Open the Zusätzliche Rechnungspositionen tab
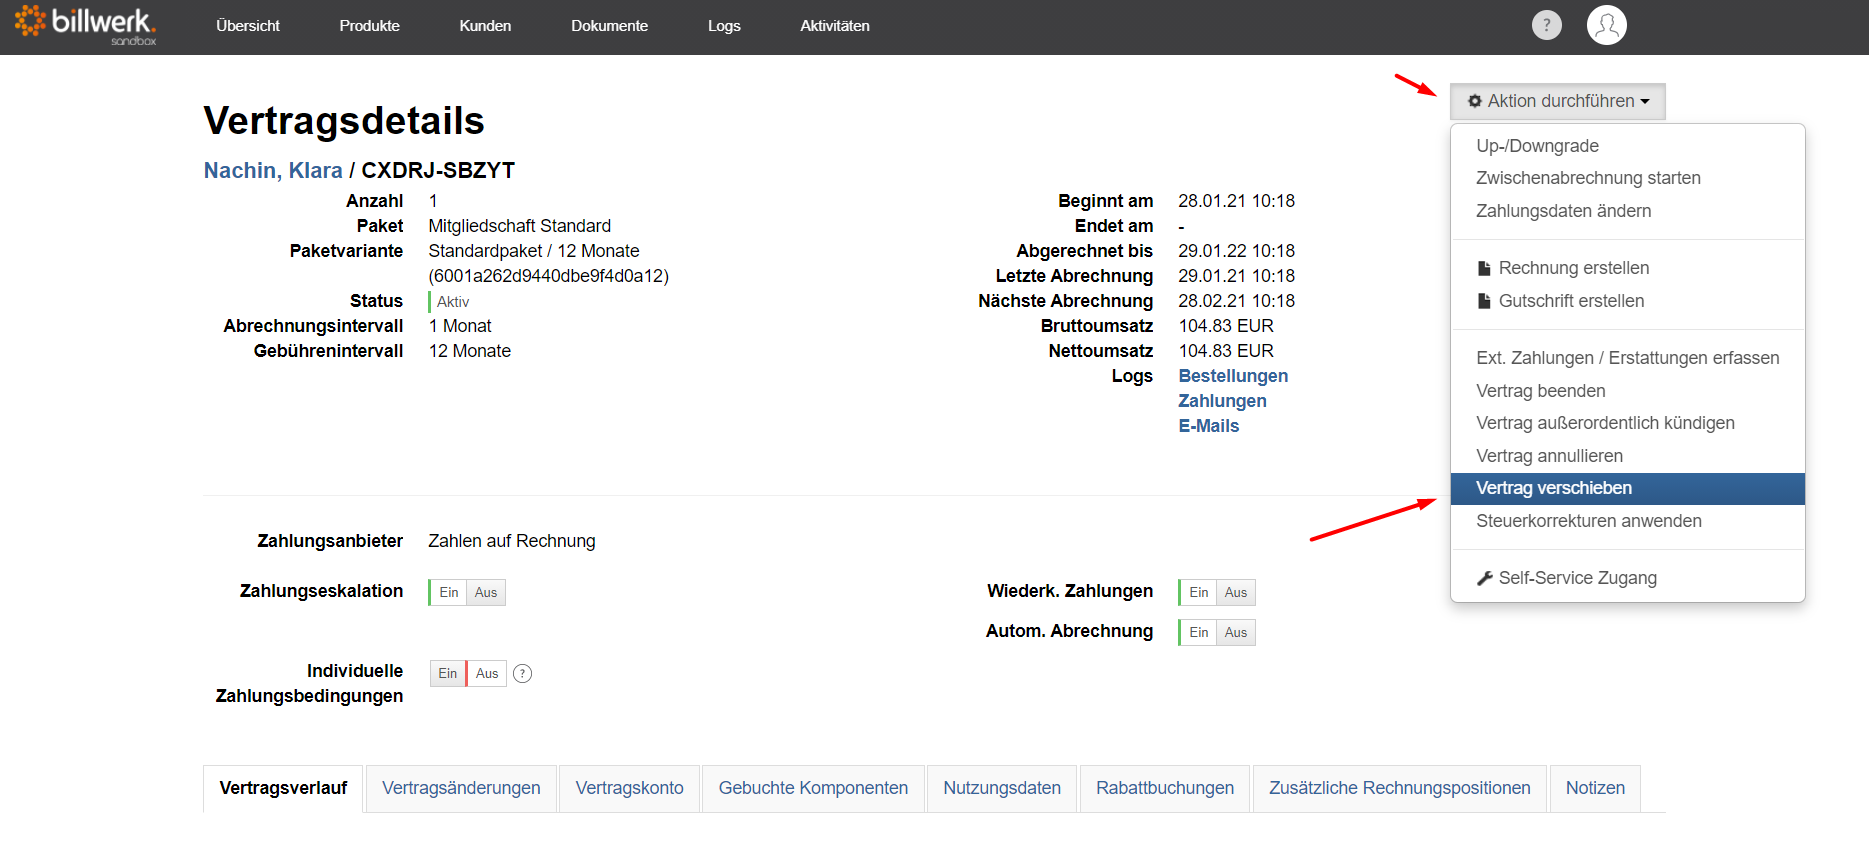 pos(1400,788)
